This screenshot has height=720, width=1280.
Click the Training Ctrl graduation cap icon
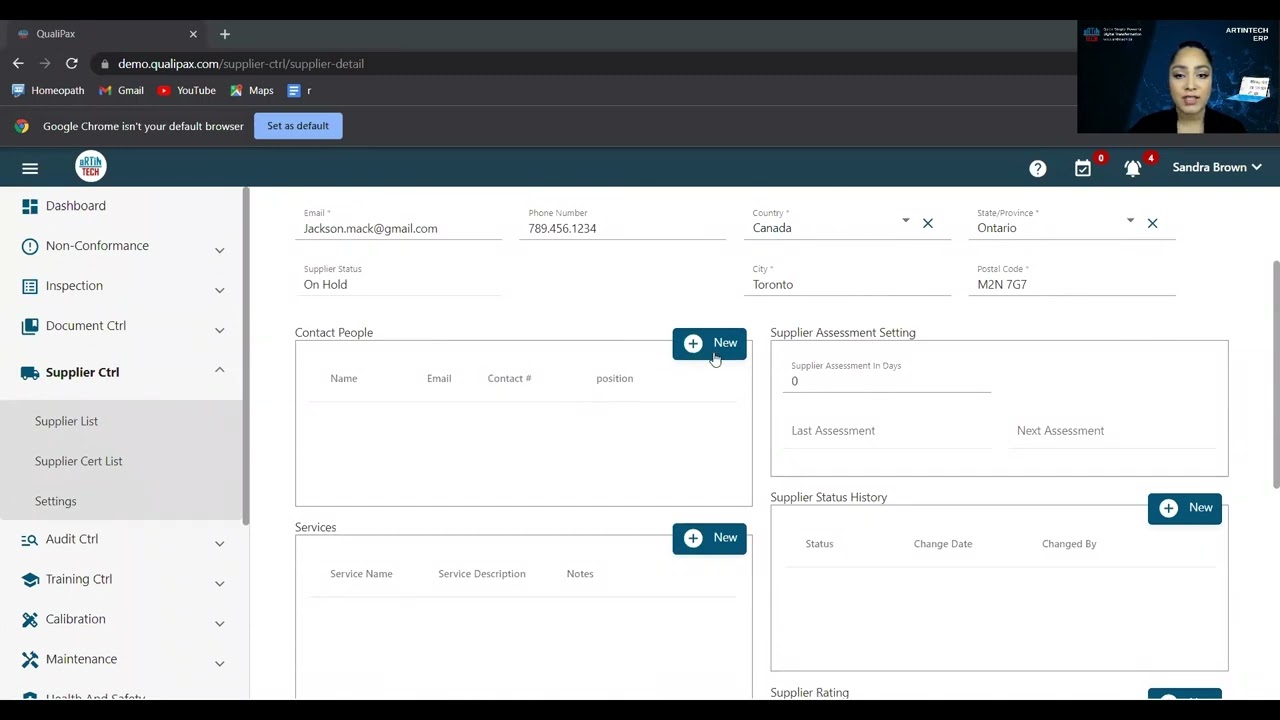point(30,579)
